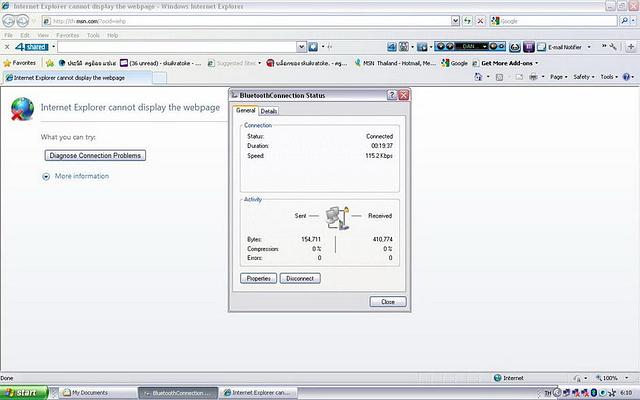Open the address bar dropdown arrow

click(456, 21)
